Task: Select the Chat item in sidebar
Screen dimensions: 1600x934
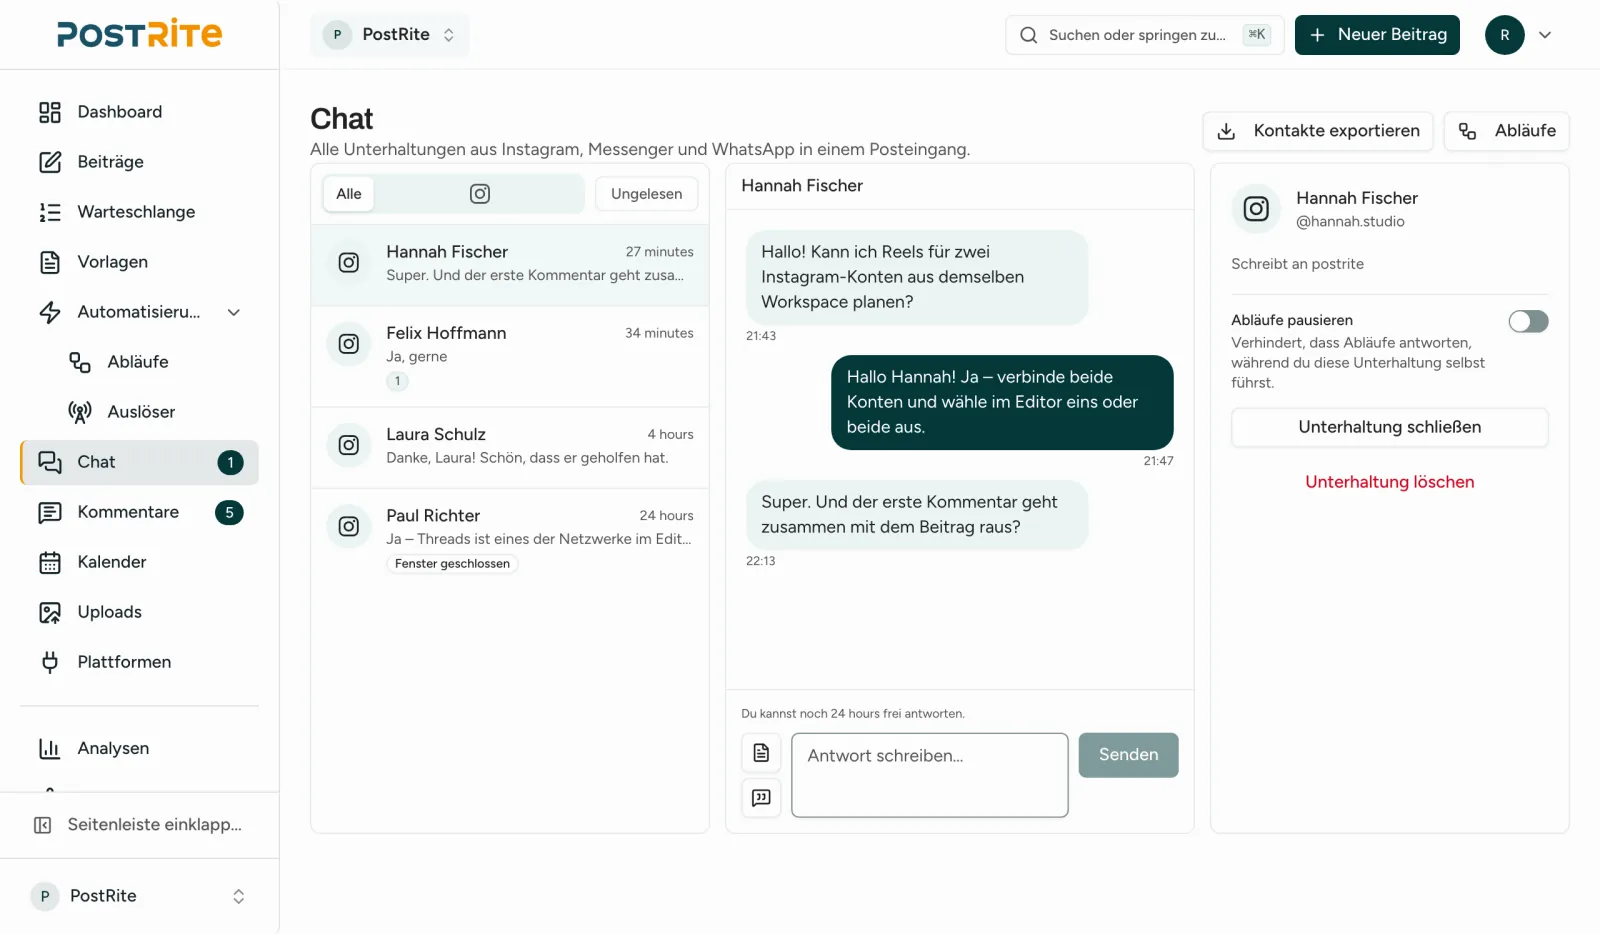Action: pyautogui.click(x=139, y=462)
